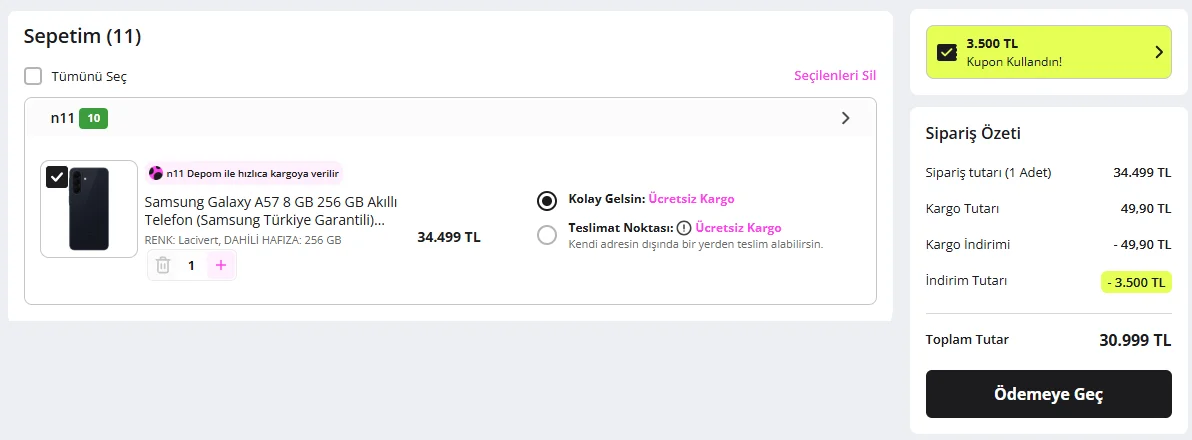Select the Kolay Gelsin delivery option
This screenshot has height=440, width=1192.
[x=547, y=200]
